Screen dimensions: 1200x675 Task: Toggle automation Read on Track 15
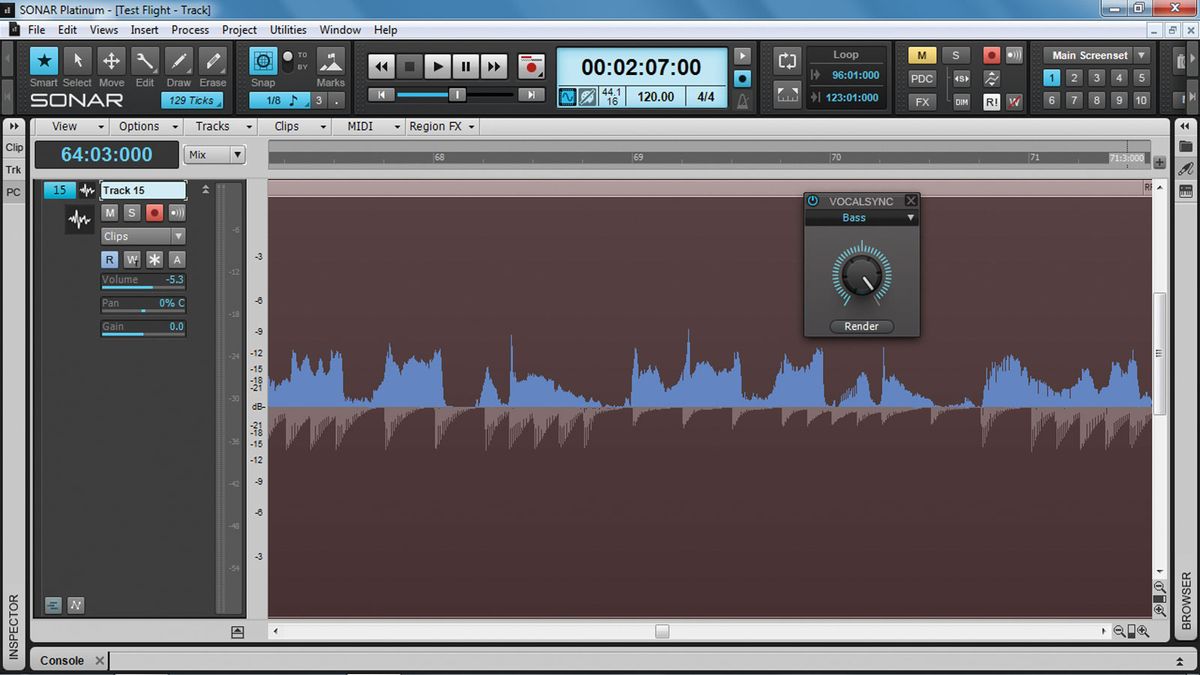tap(110, 259)
